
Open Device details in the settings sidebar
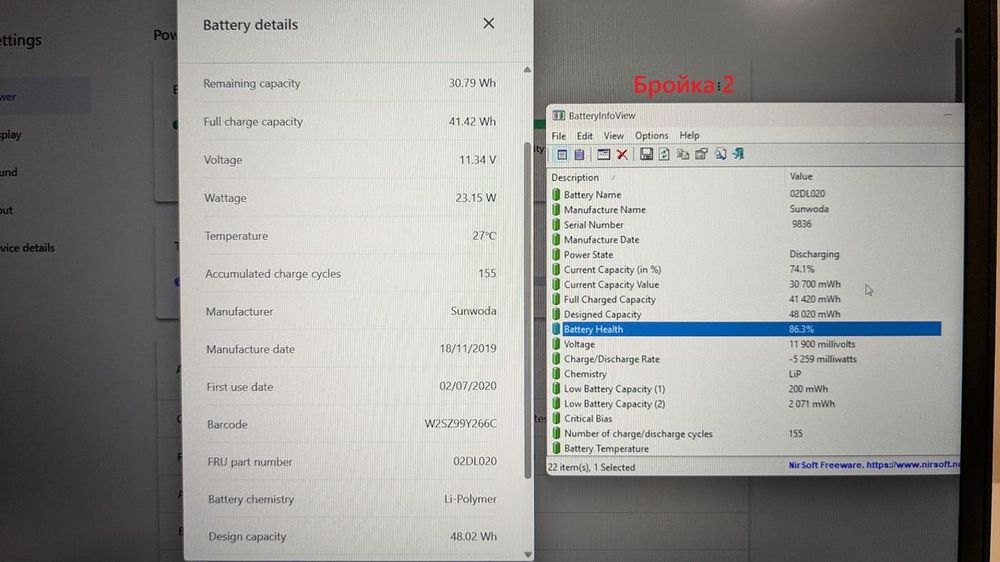[27, 248]
